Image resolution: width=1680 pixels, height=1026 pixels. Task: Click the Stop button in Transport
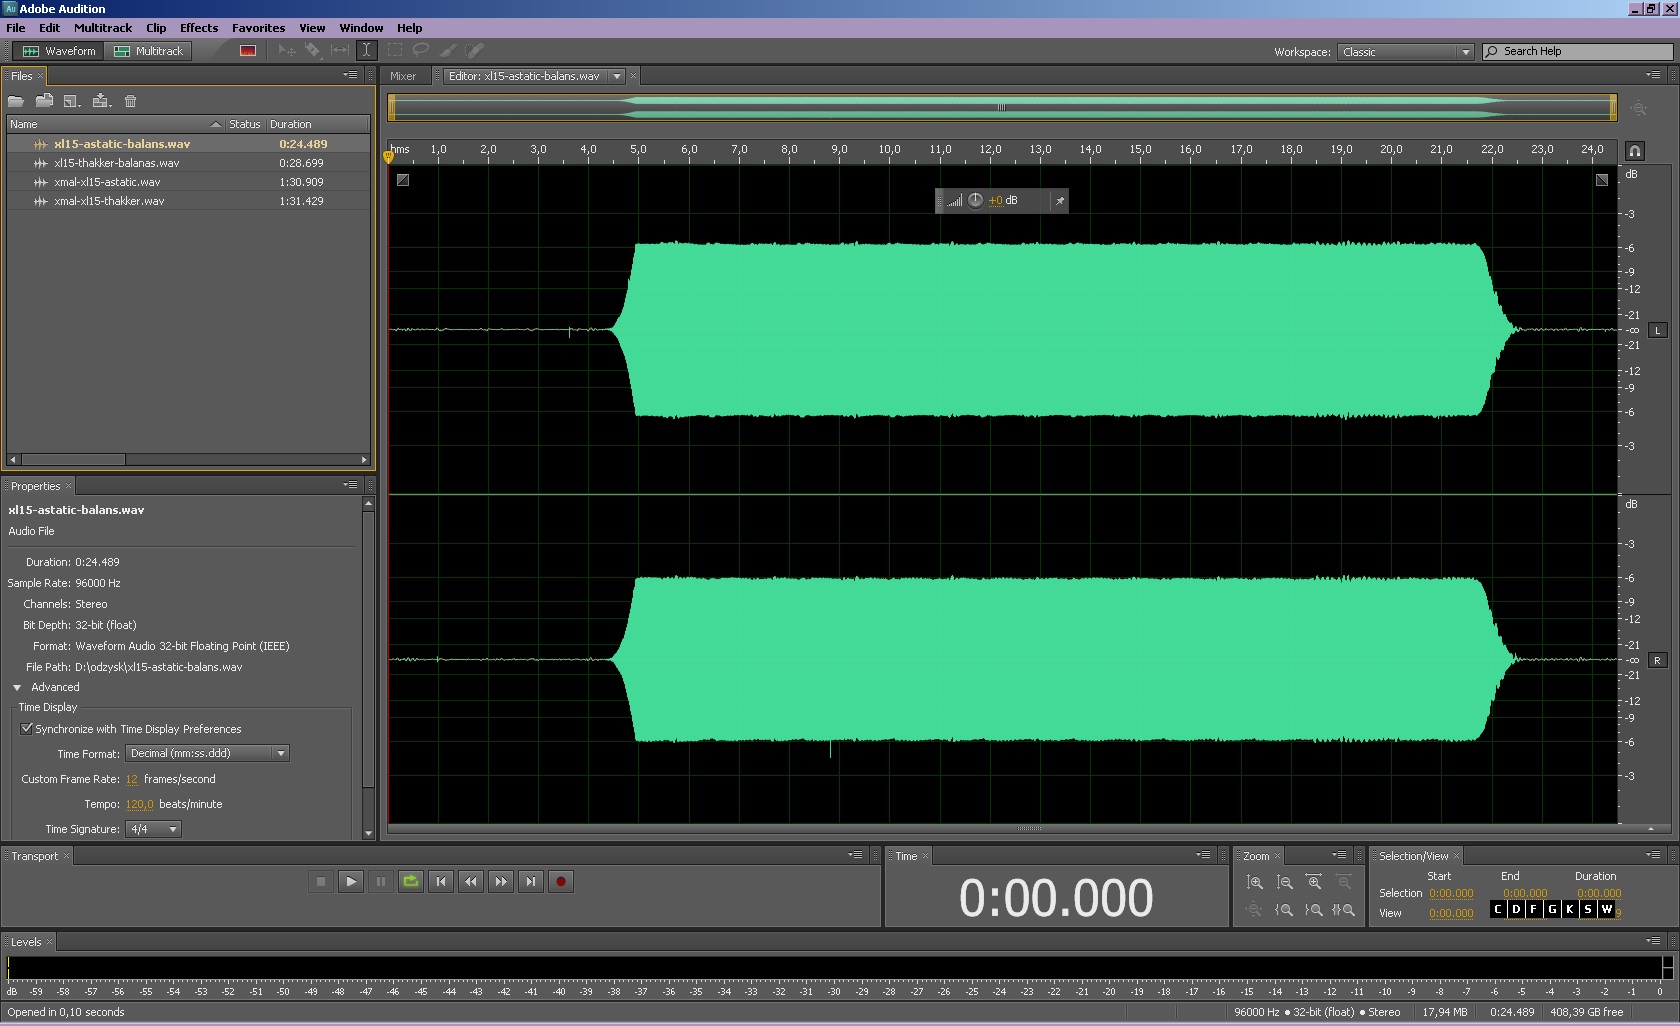pyautogui.click(x=321, y=881)
